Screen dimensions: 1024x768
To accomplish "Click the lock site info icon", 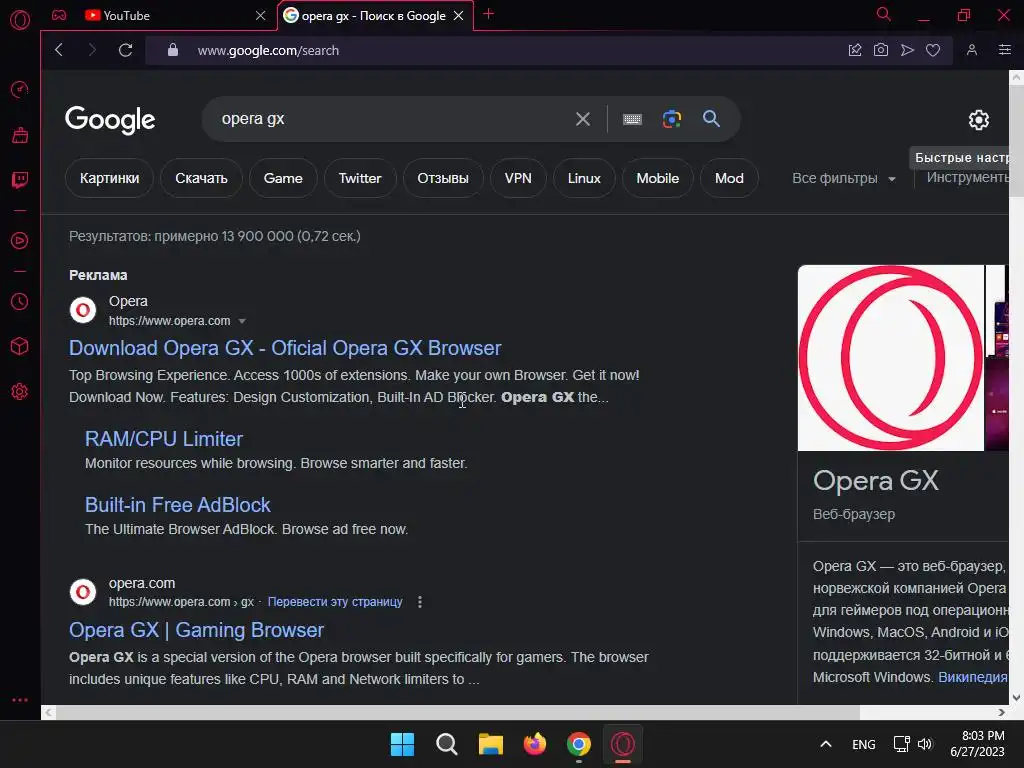I will pos(173,50).
